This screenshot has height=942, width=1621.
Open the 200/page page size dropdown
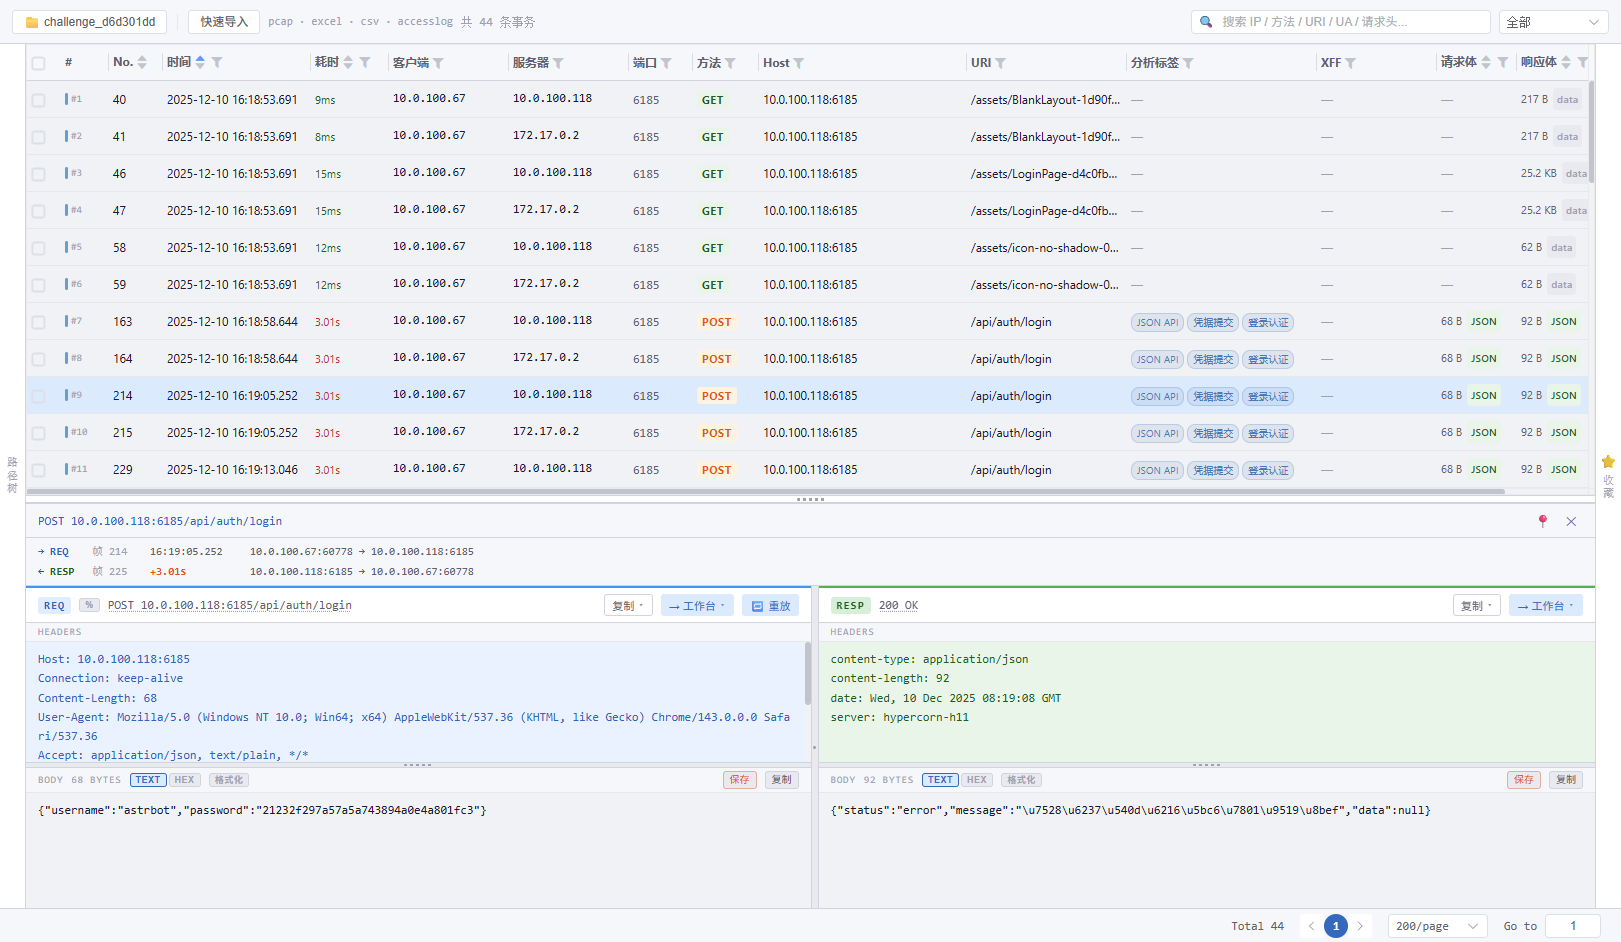(x=1437, y=926)
